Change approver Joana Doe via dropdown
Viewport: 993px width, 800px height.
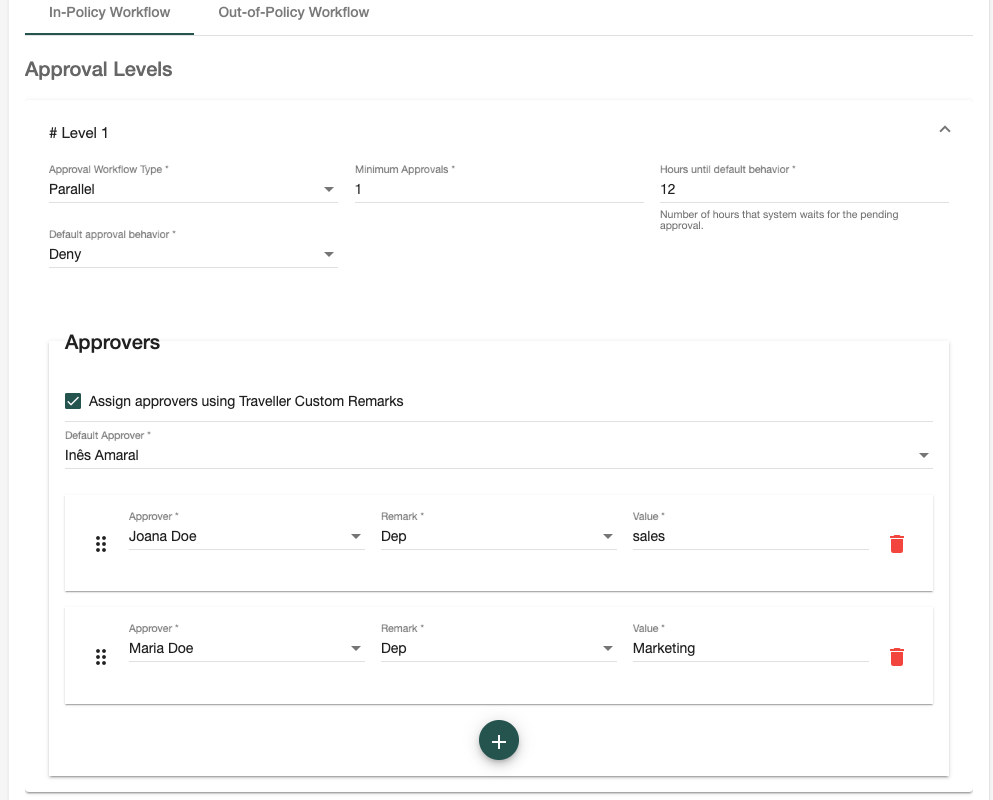[x=246, y=537]
